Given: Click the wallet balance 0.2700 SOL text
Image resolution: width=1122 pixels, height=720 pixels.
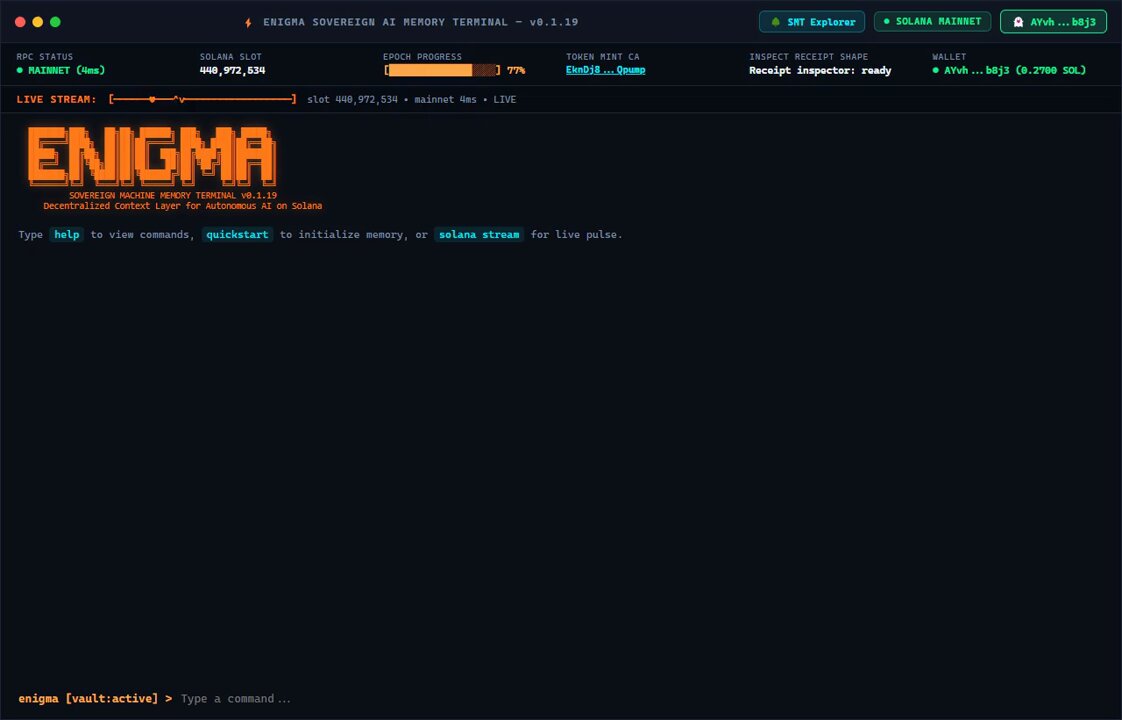Looking at the screenshot, I should [1050, 70].
